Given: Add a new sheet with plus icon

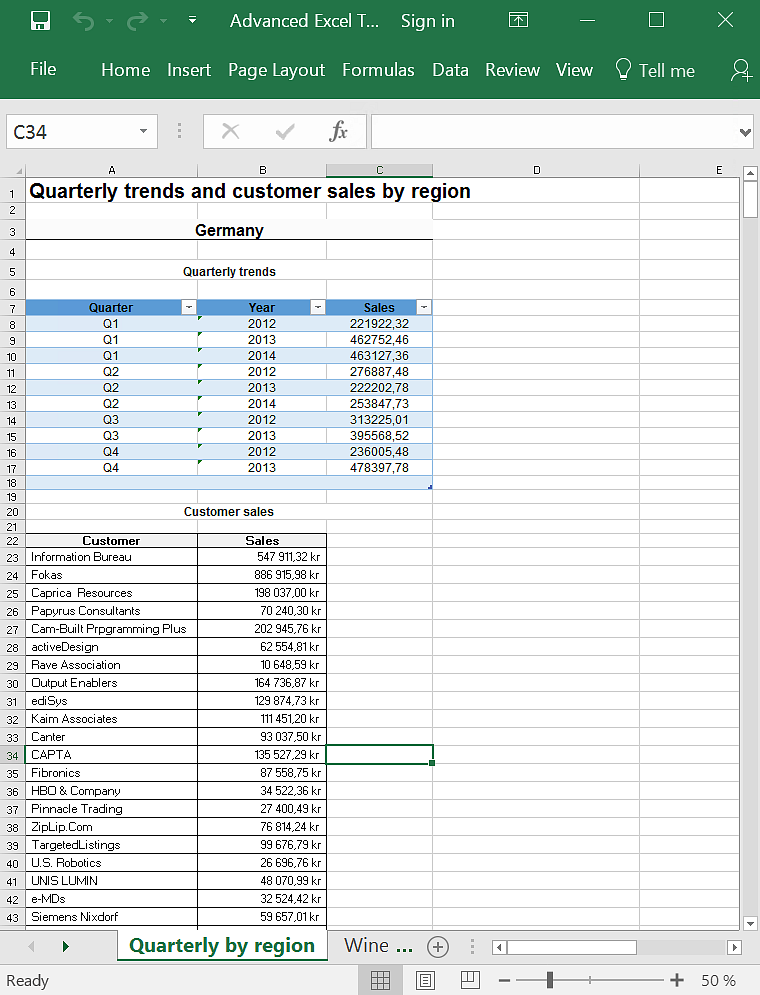Looking at the screenshot, I should tap(437, 946).
